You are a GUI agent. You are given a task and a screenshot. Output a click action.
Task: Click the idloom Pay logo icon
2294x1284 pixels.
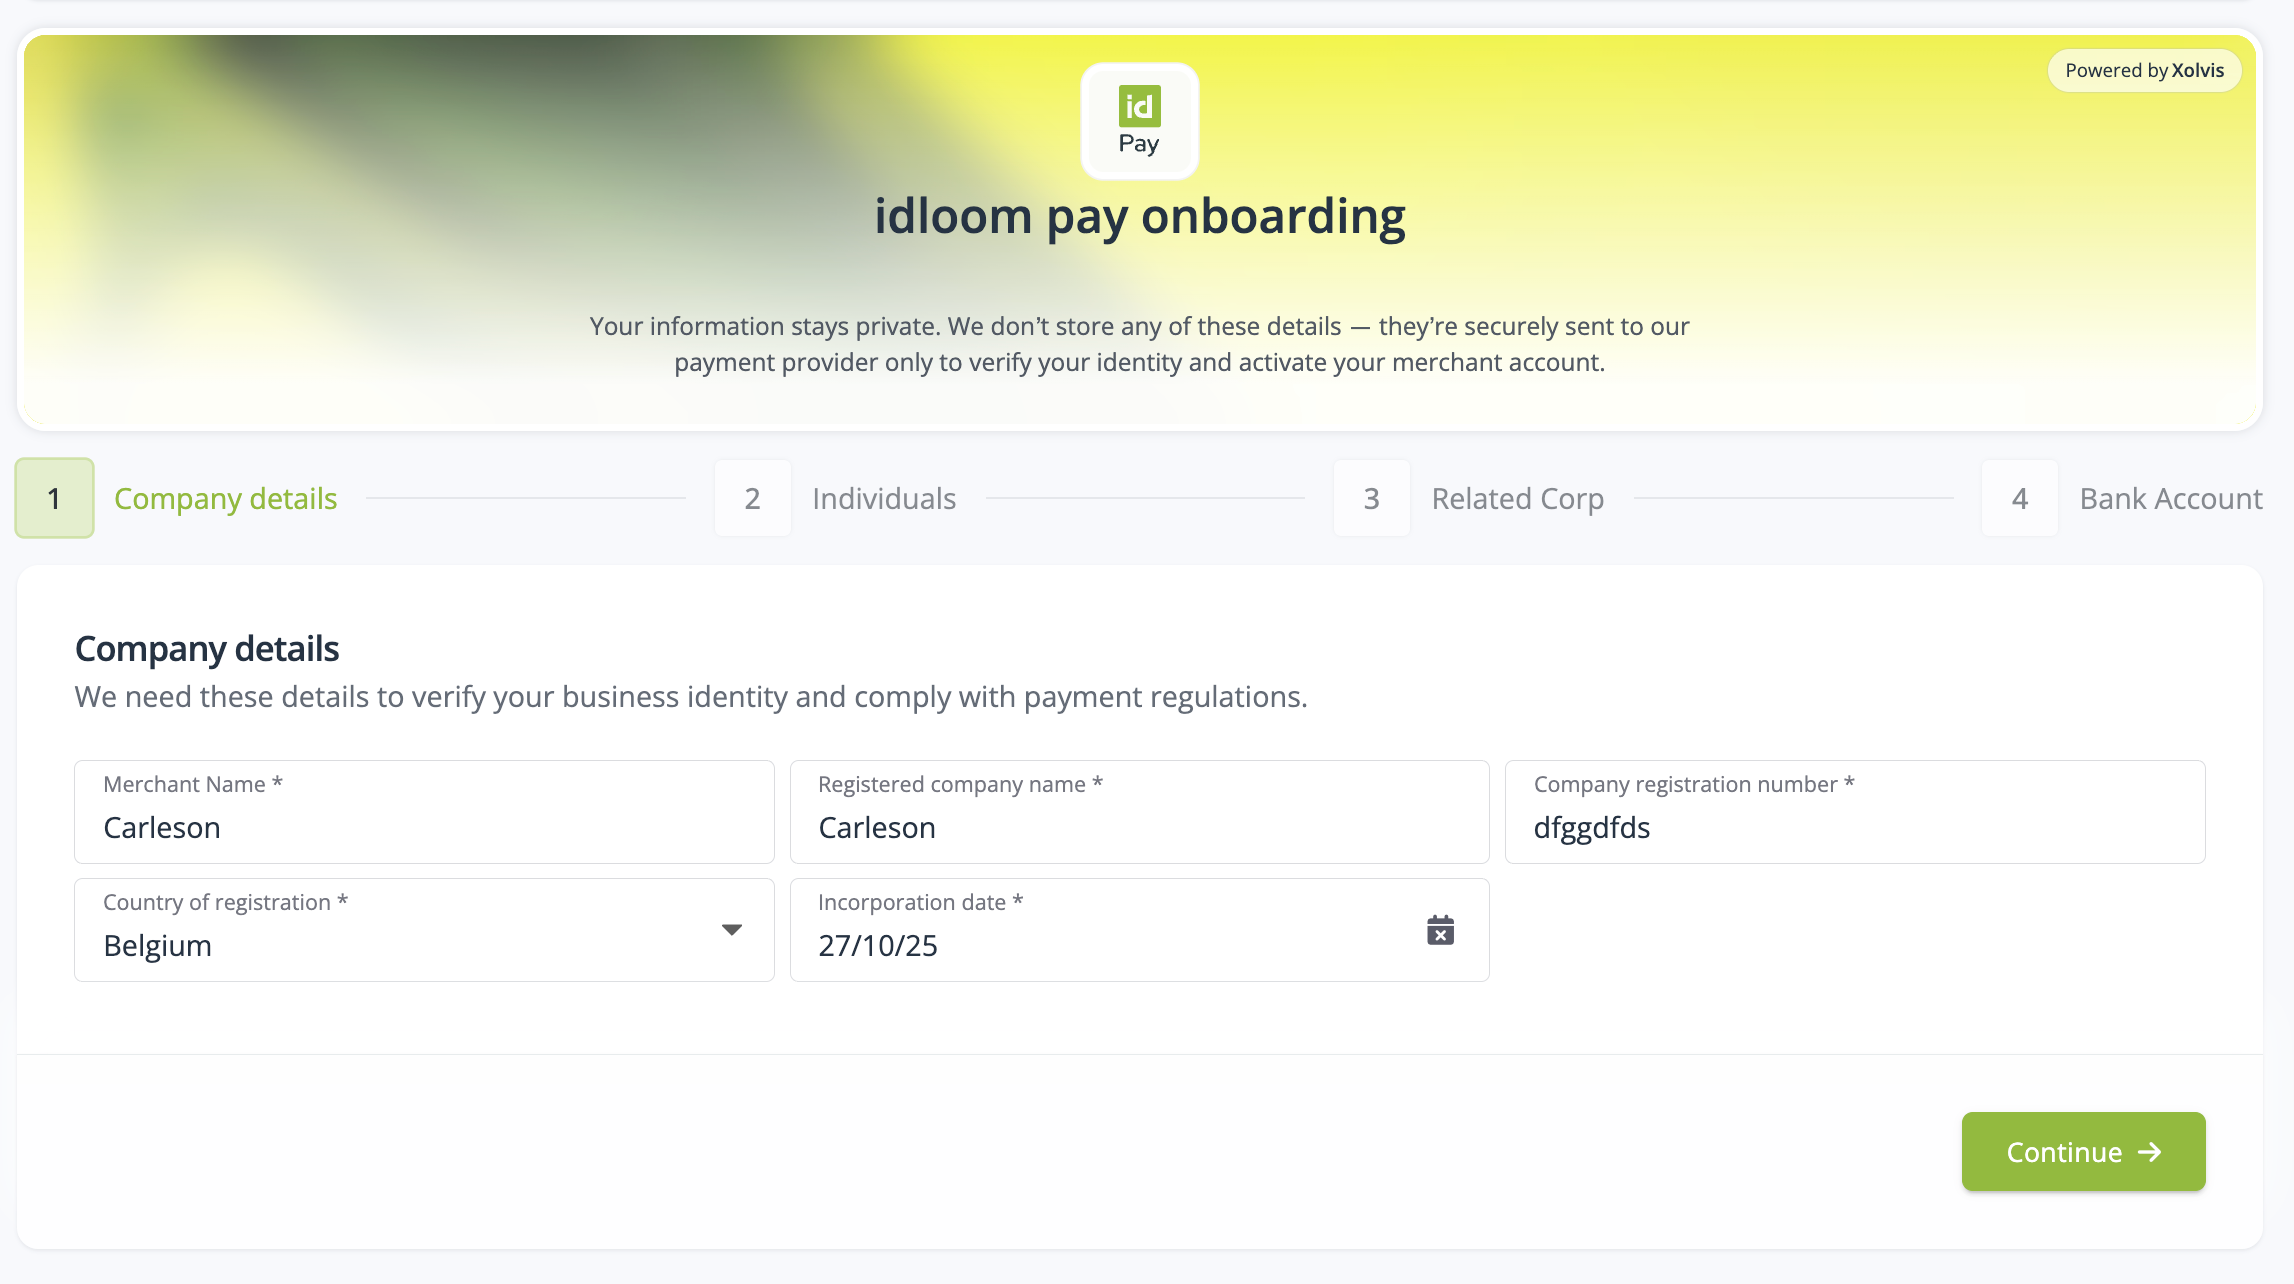[x=1139, y=119]
